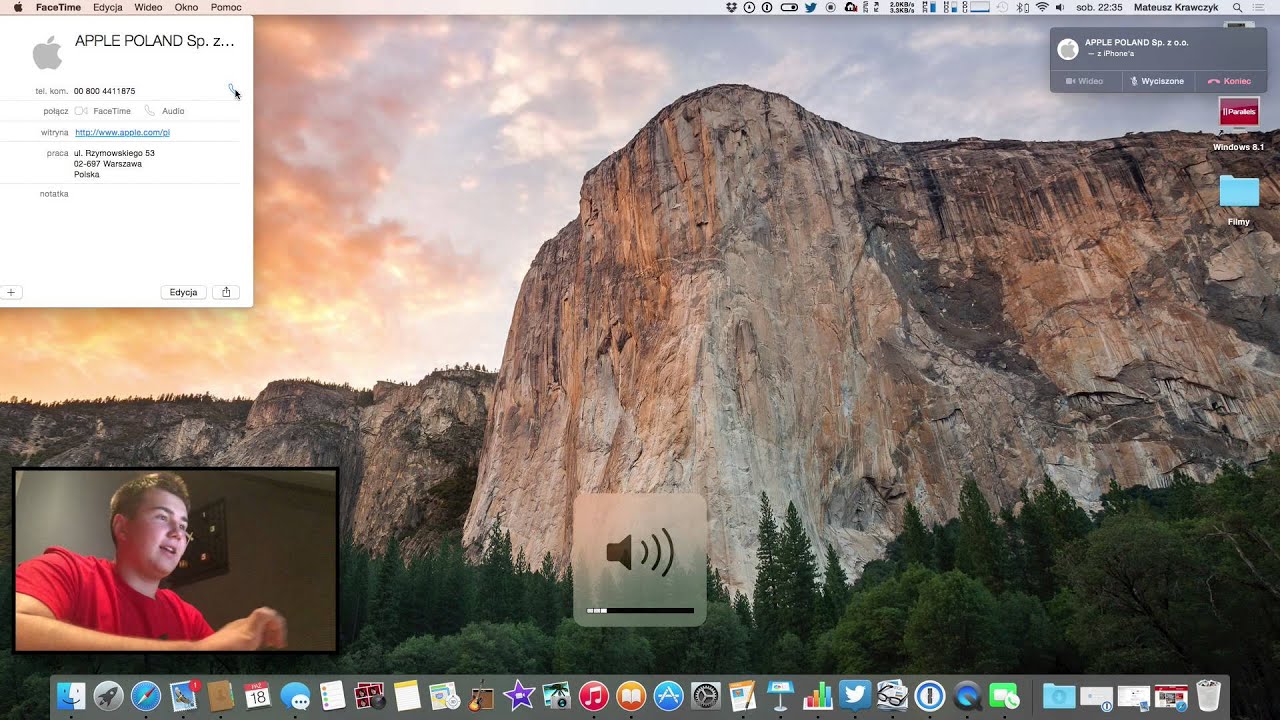Open Keynote from the Dock
The height and width of the screenshot is (720, 1280).
coord(780,696)
